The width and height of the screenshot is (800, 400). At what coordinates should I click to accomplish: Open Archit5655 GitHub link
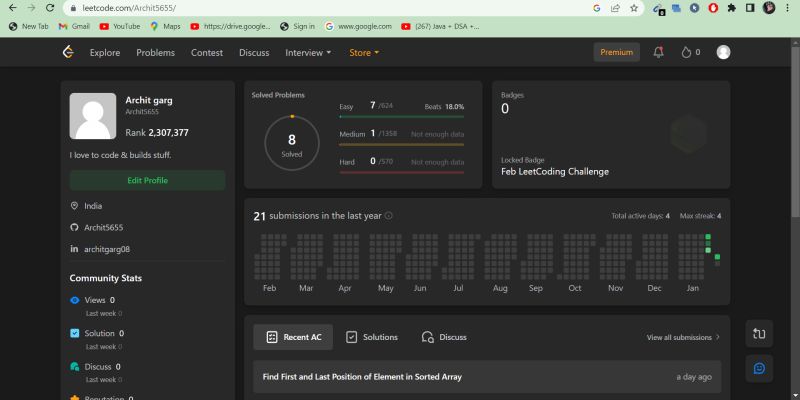point(104,228)
